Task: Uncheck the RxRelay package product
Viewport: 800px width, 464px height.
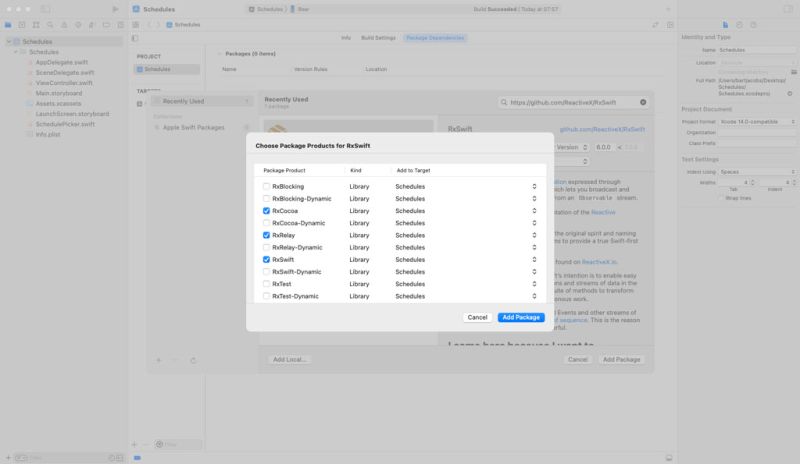Action: tap(266, 235)
